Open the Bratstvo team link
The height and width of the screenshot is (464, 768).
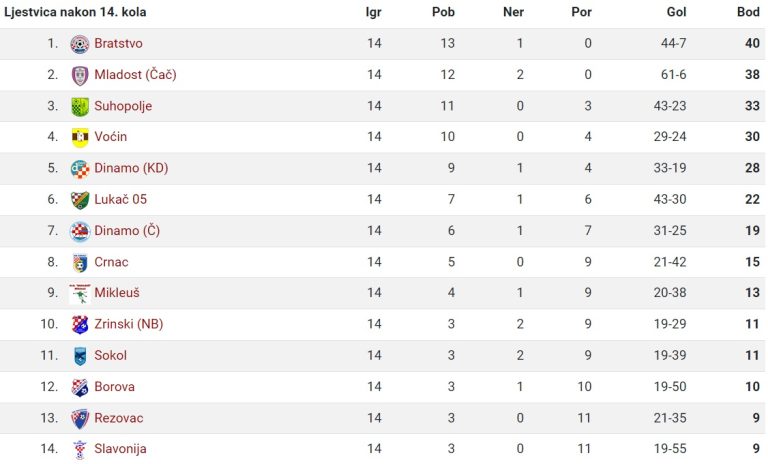pyautogui.click(x=119, y=44)
